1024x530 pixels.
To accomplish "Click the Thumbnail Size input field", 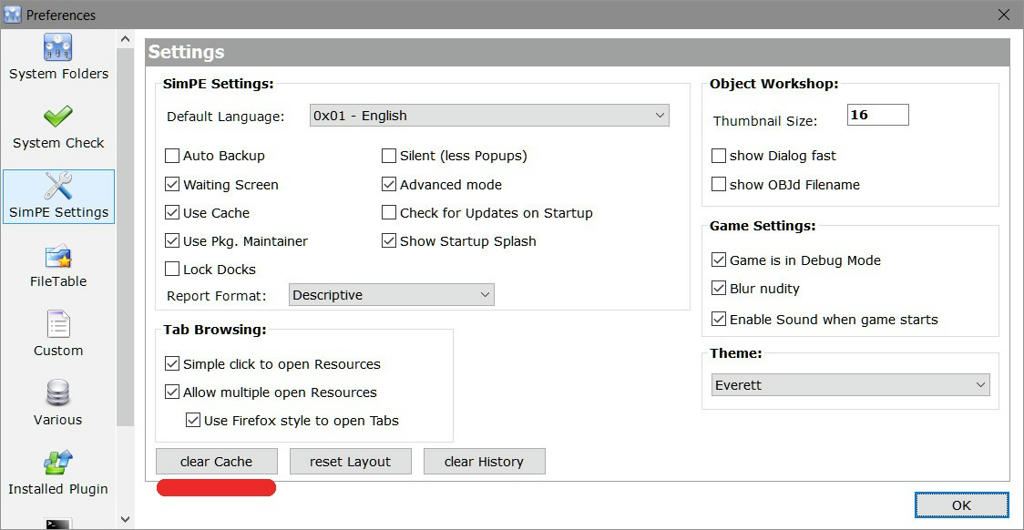I will [877, 115].
